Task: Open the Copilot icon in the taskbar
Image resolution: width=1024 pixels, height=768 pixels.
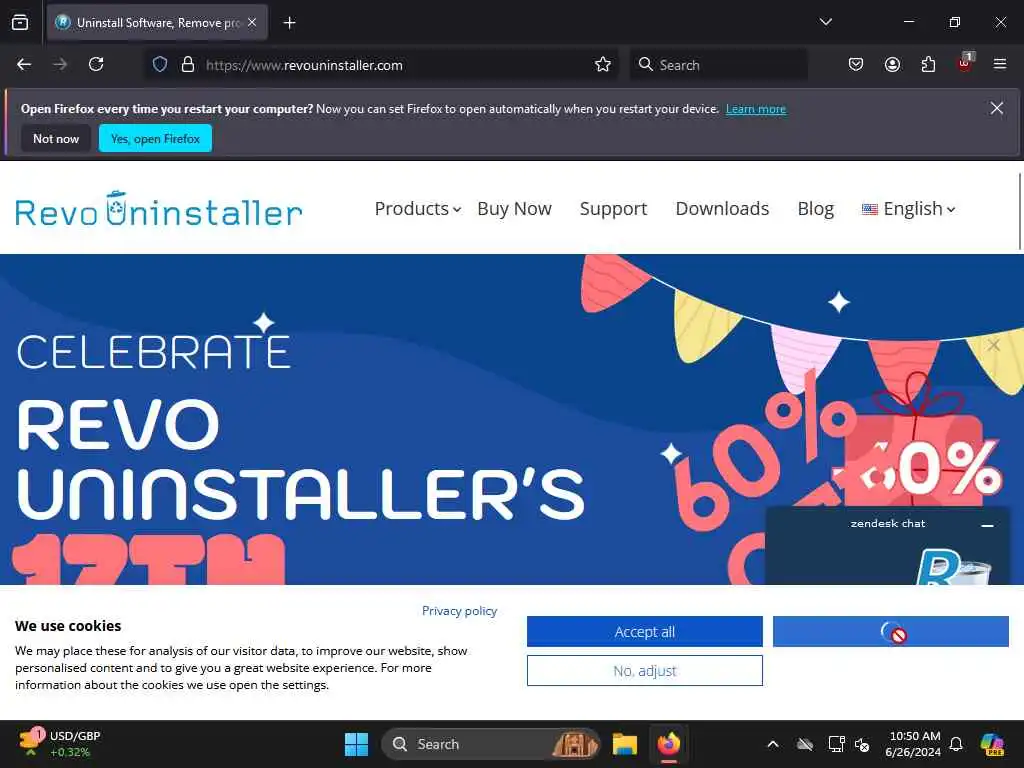Action: click(x=992, y=744)
